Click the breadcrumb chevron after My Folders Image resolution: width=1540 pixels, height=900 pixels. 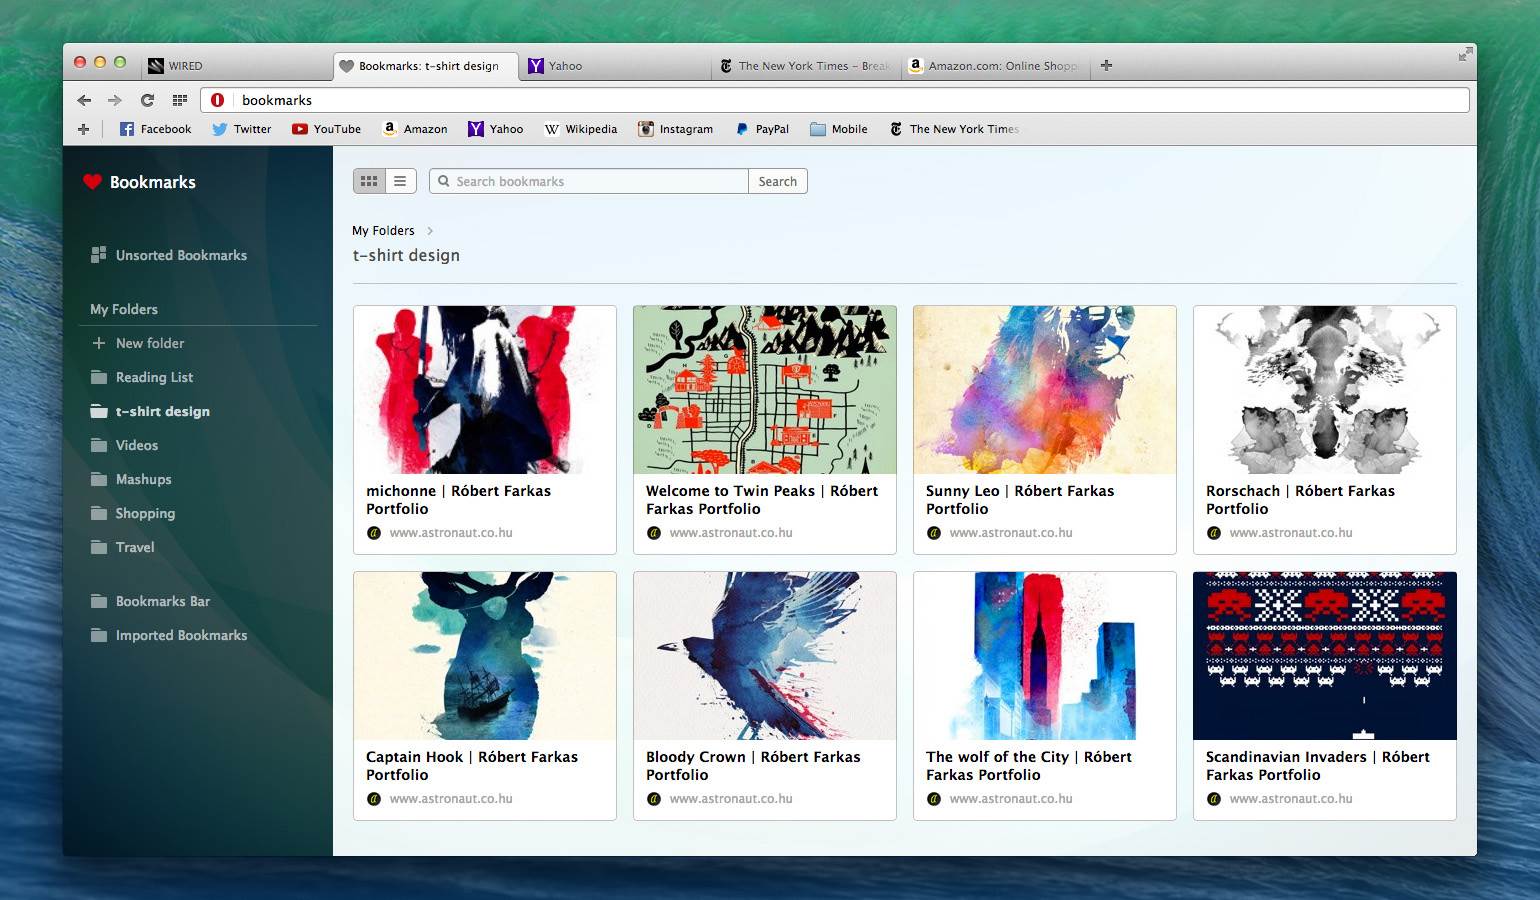430,230
